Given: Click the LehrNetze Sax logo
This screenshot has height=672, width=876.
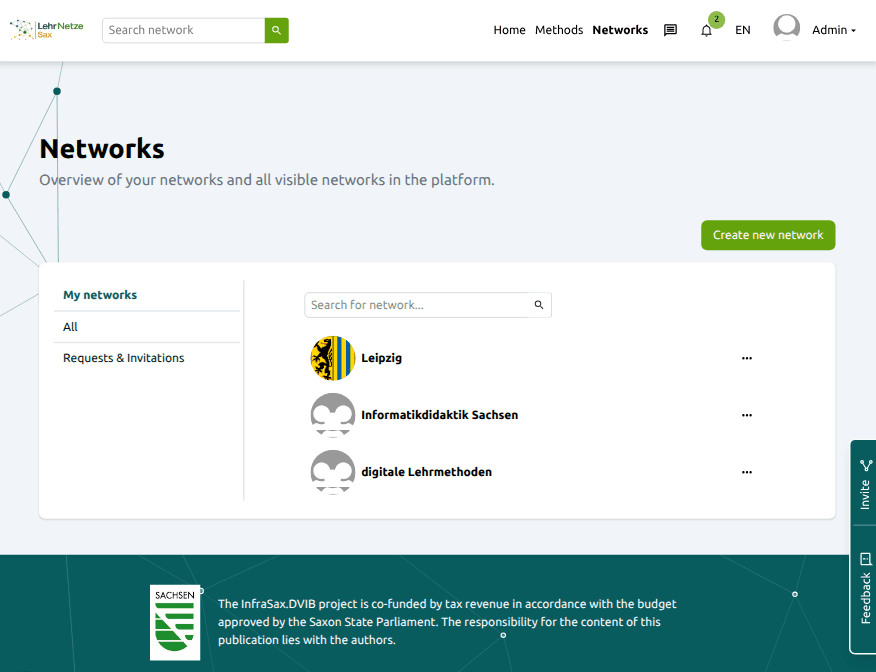Looking at the screenshot, I should (x=47, y=30).
